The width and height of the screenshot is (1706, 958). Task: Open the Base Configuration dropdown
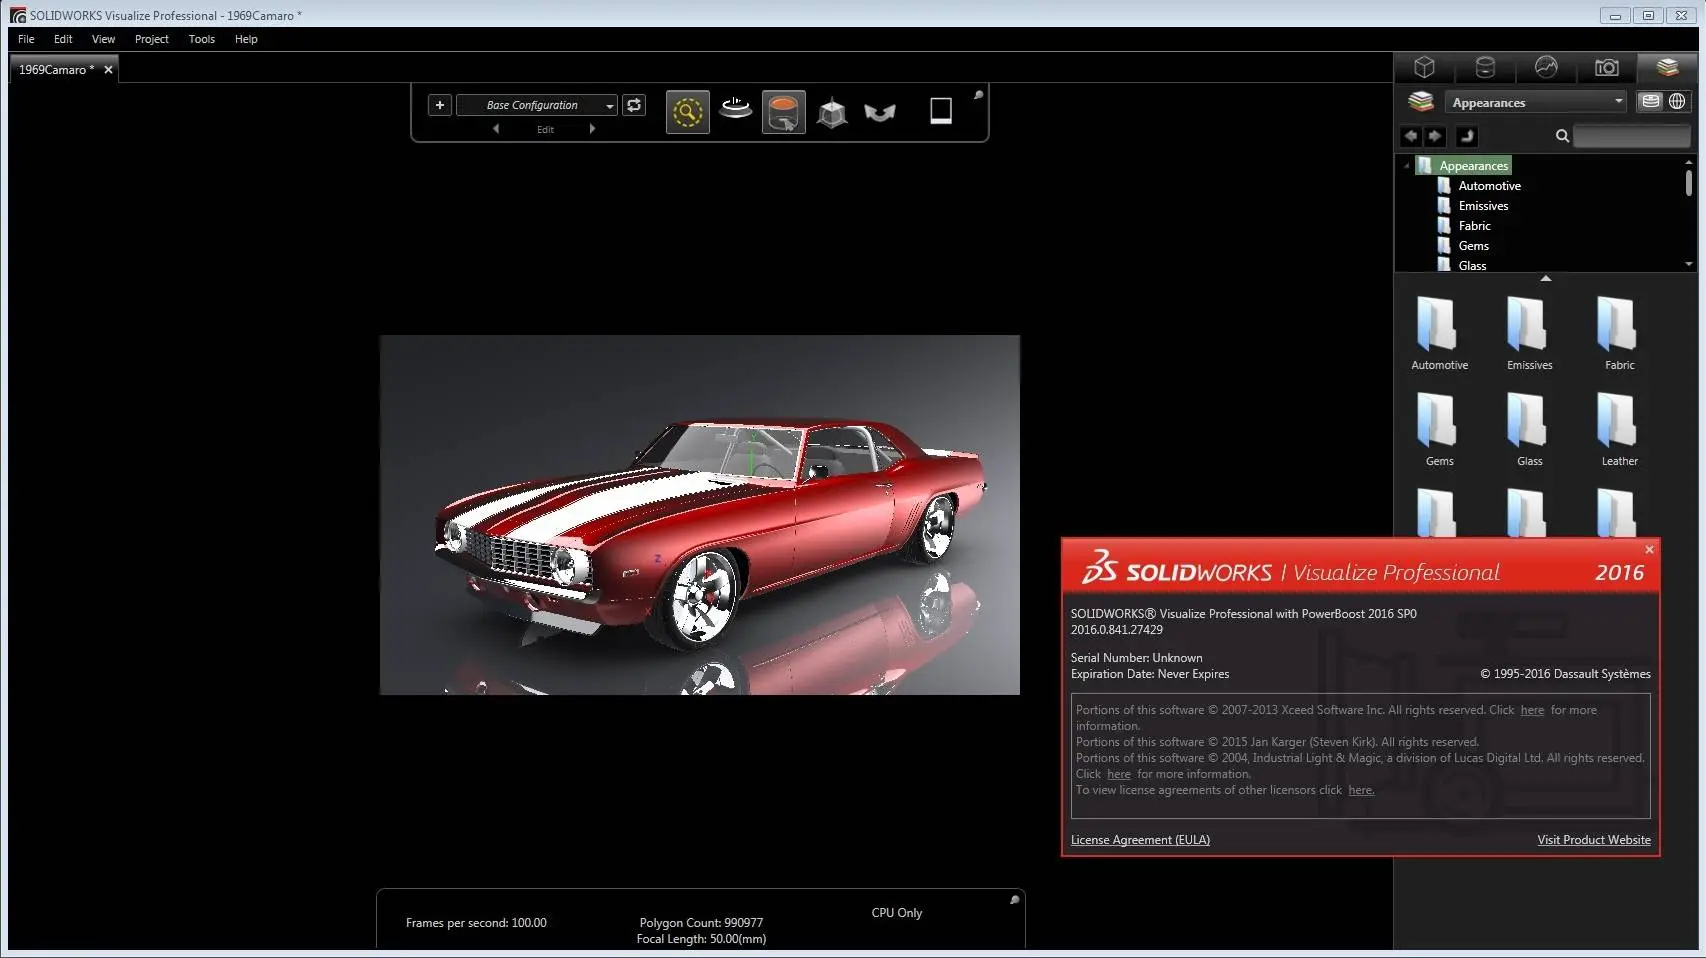point(537,105)
